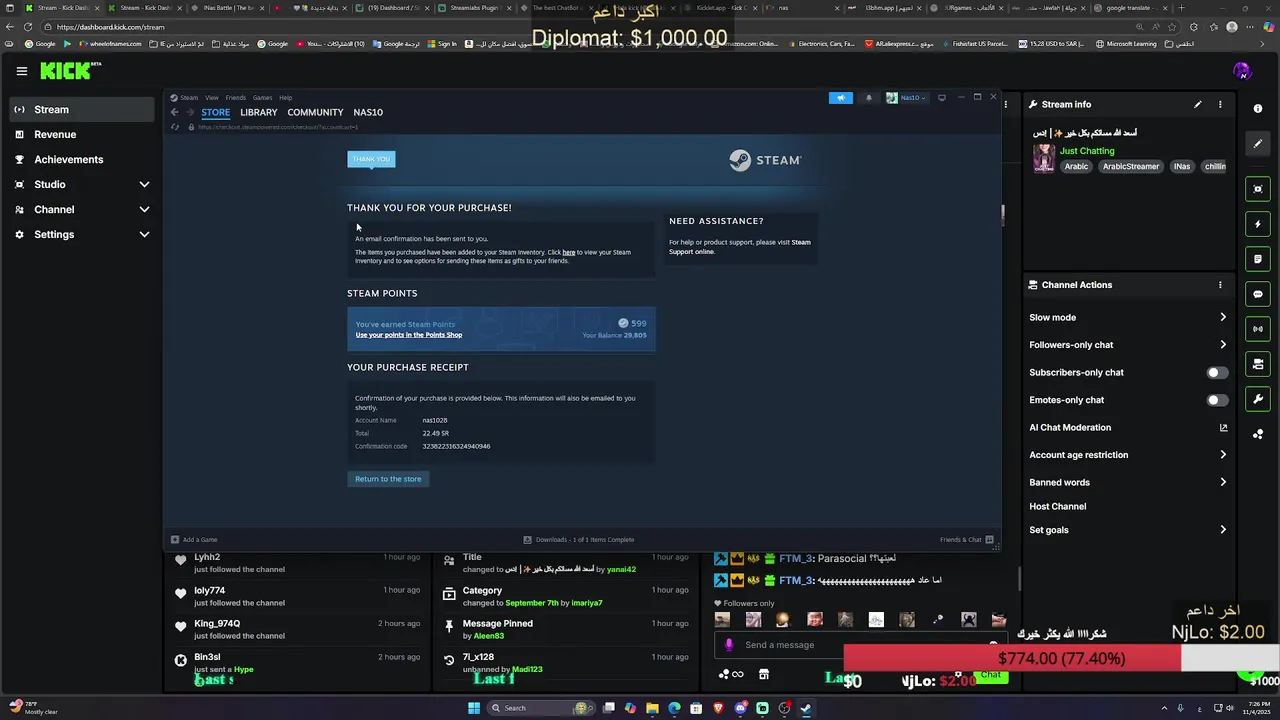Screen dimensions: 1280x720
Task: Select Achievements in Kick sidebar
Action: tap(83, 160)
